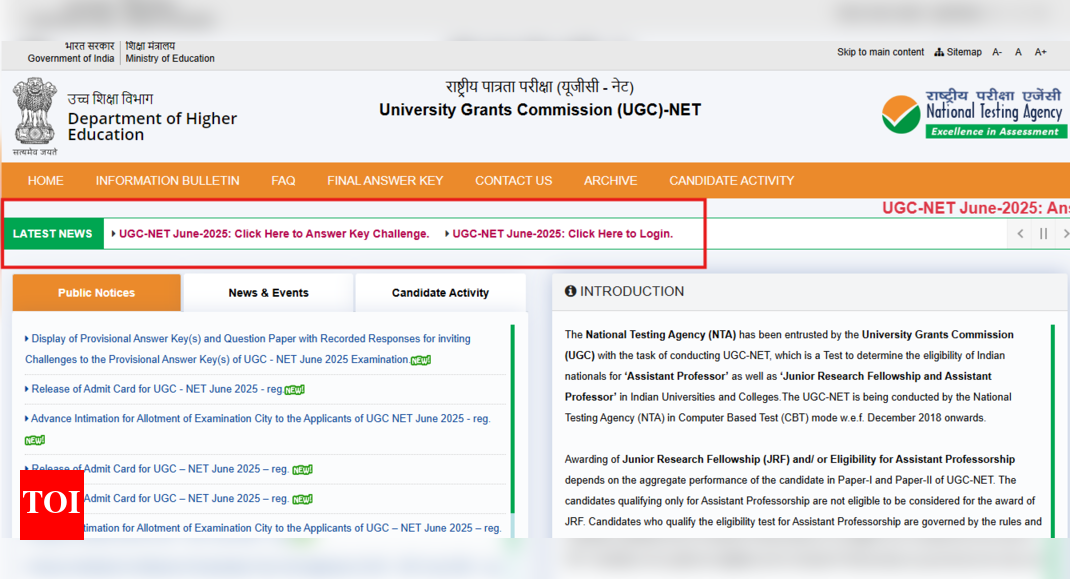1070x579 pixels.
Task: Pause the latest news ticker
Action: (1043, 234)
